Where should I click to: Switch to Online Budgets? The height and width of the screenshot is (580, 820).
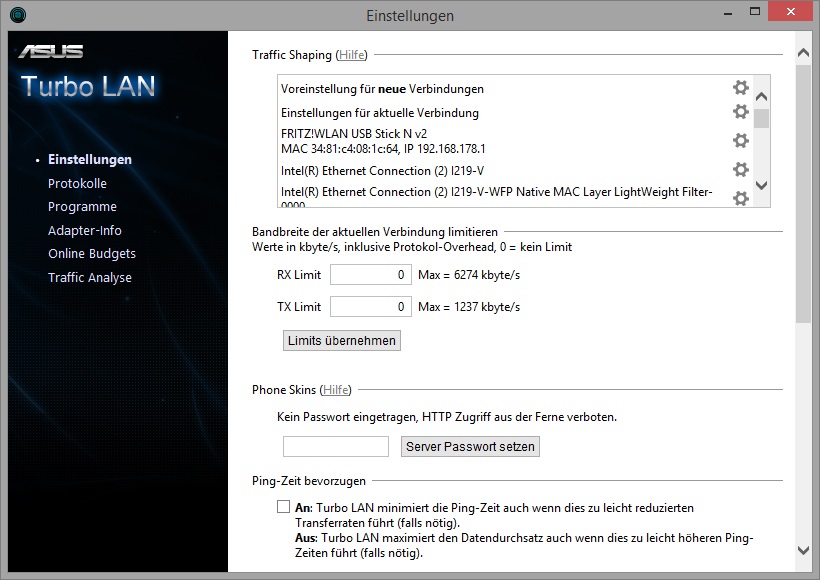[x=92, y=254]
